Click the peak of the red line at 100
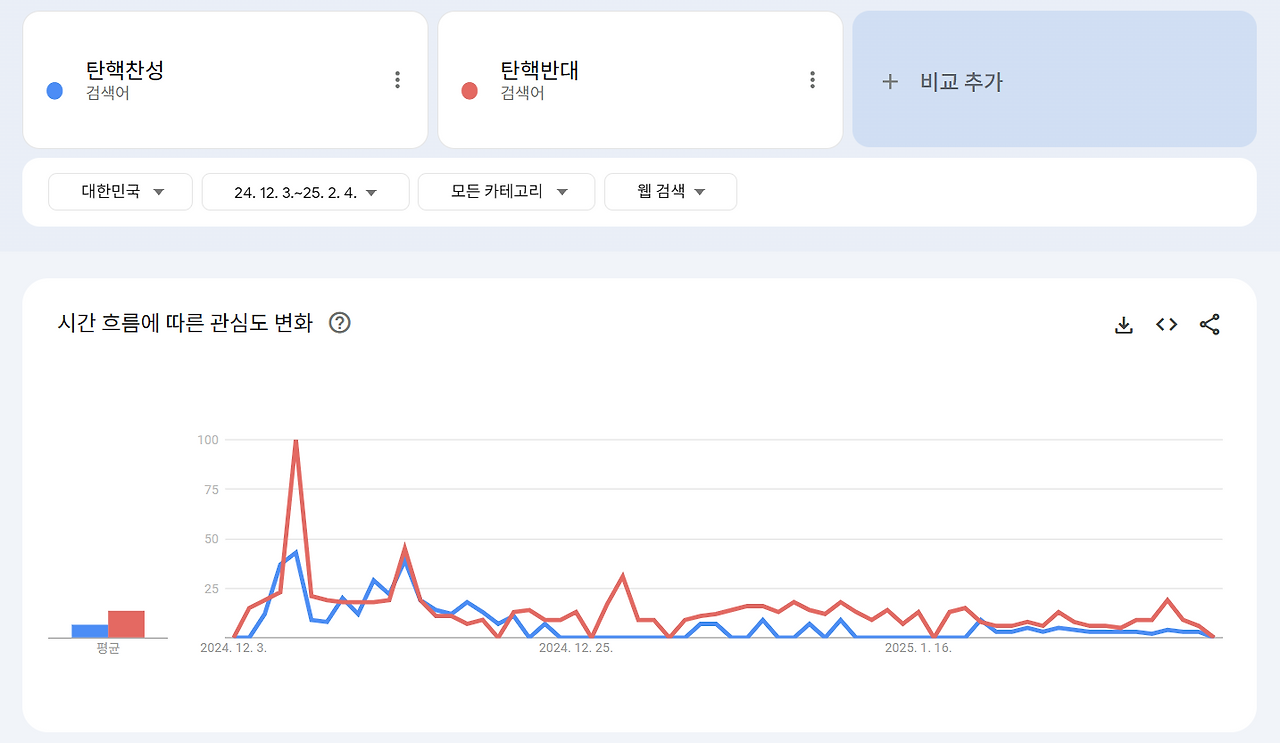 (296, 439)
